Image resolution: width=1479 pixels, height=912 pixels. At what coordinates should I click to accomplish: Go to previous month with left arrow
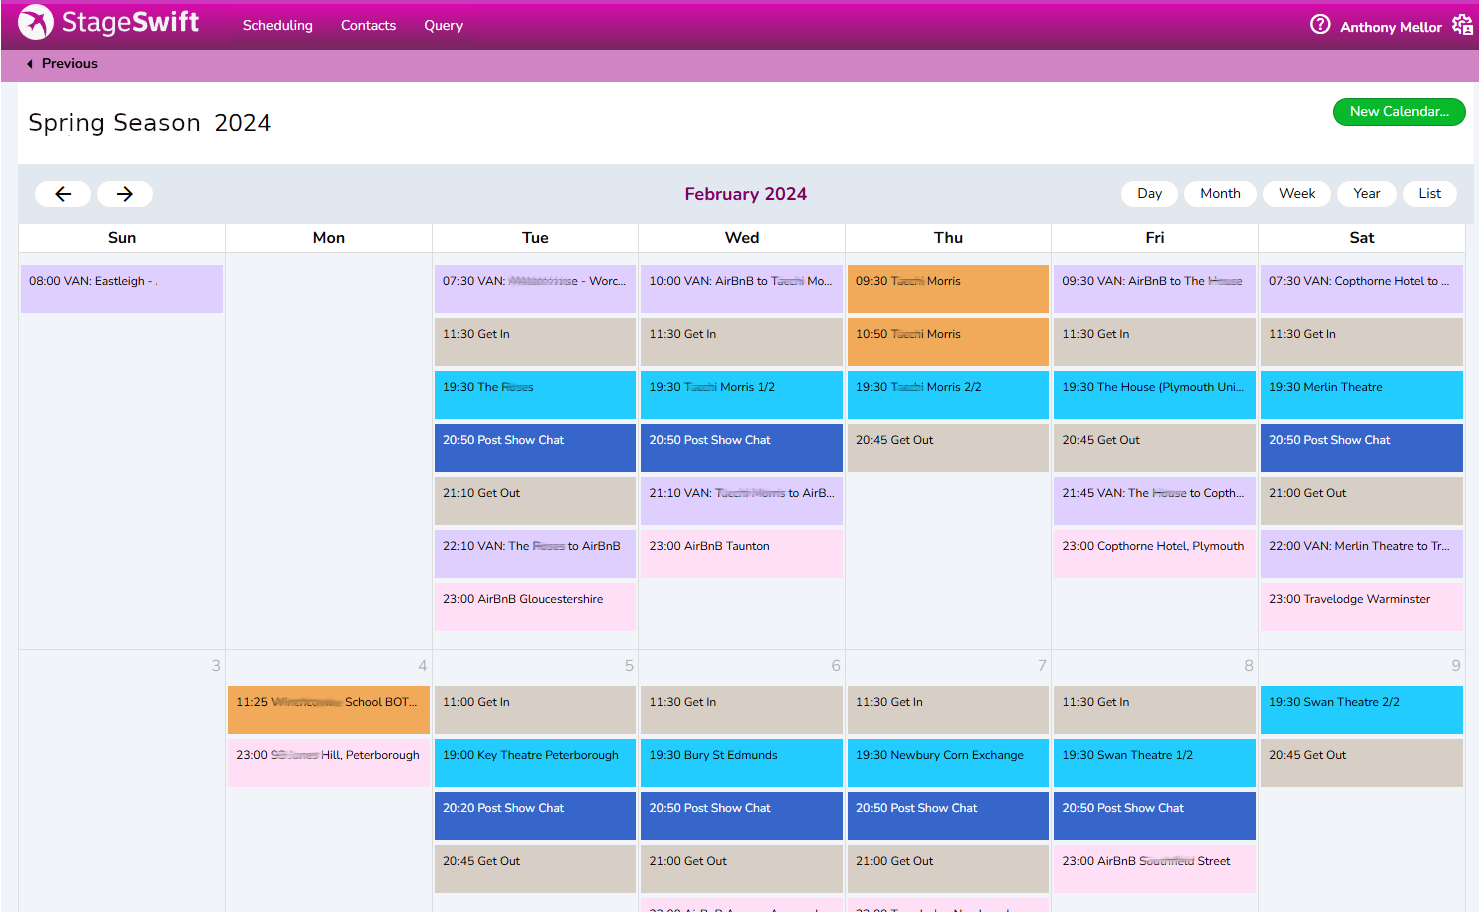click(63, 194)
